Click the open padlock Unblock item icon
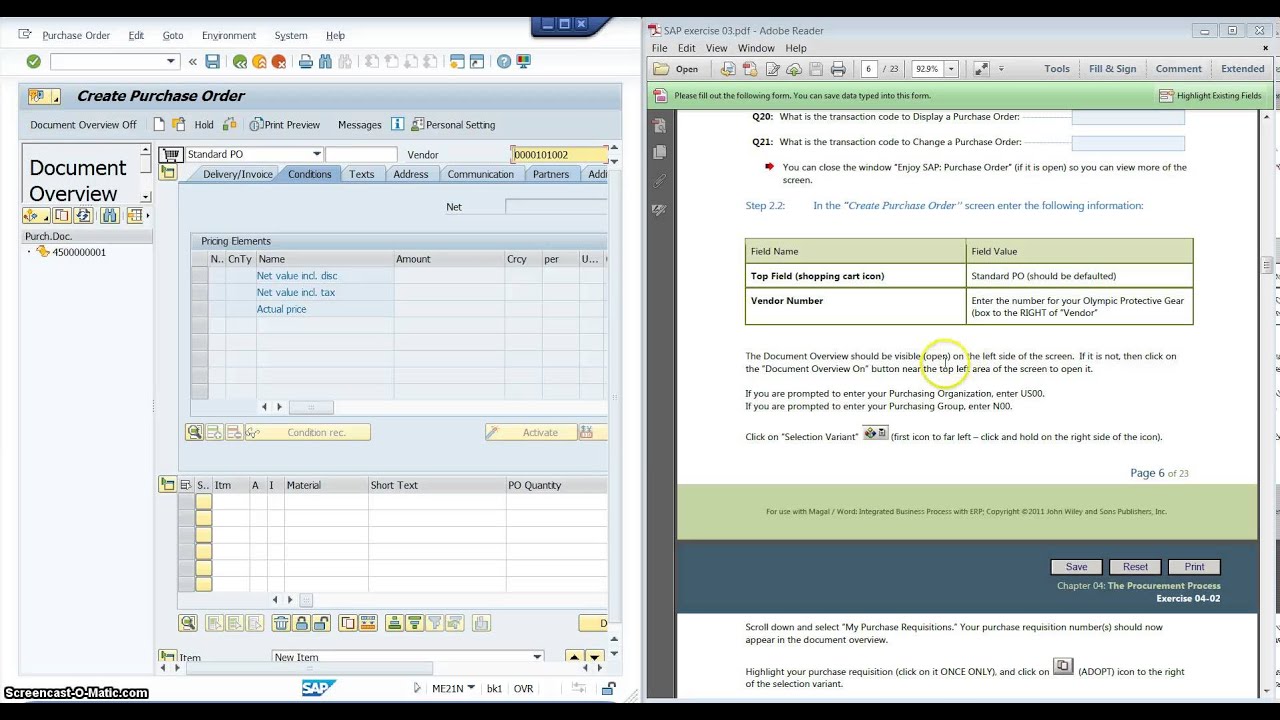This screenshot has height=720, width=1280. (321, 624)
